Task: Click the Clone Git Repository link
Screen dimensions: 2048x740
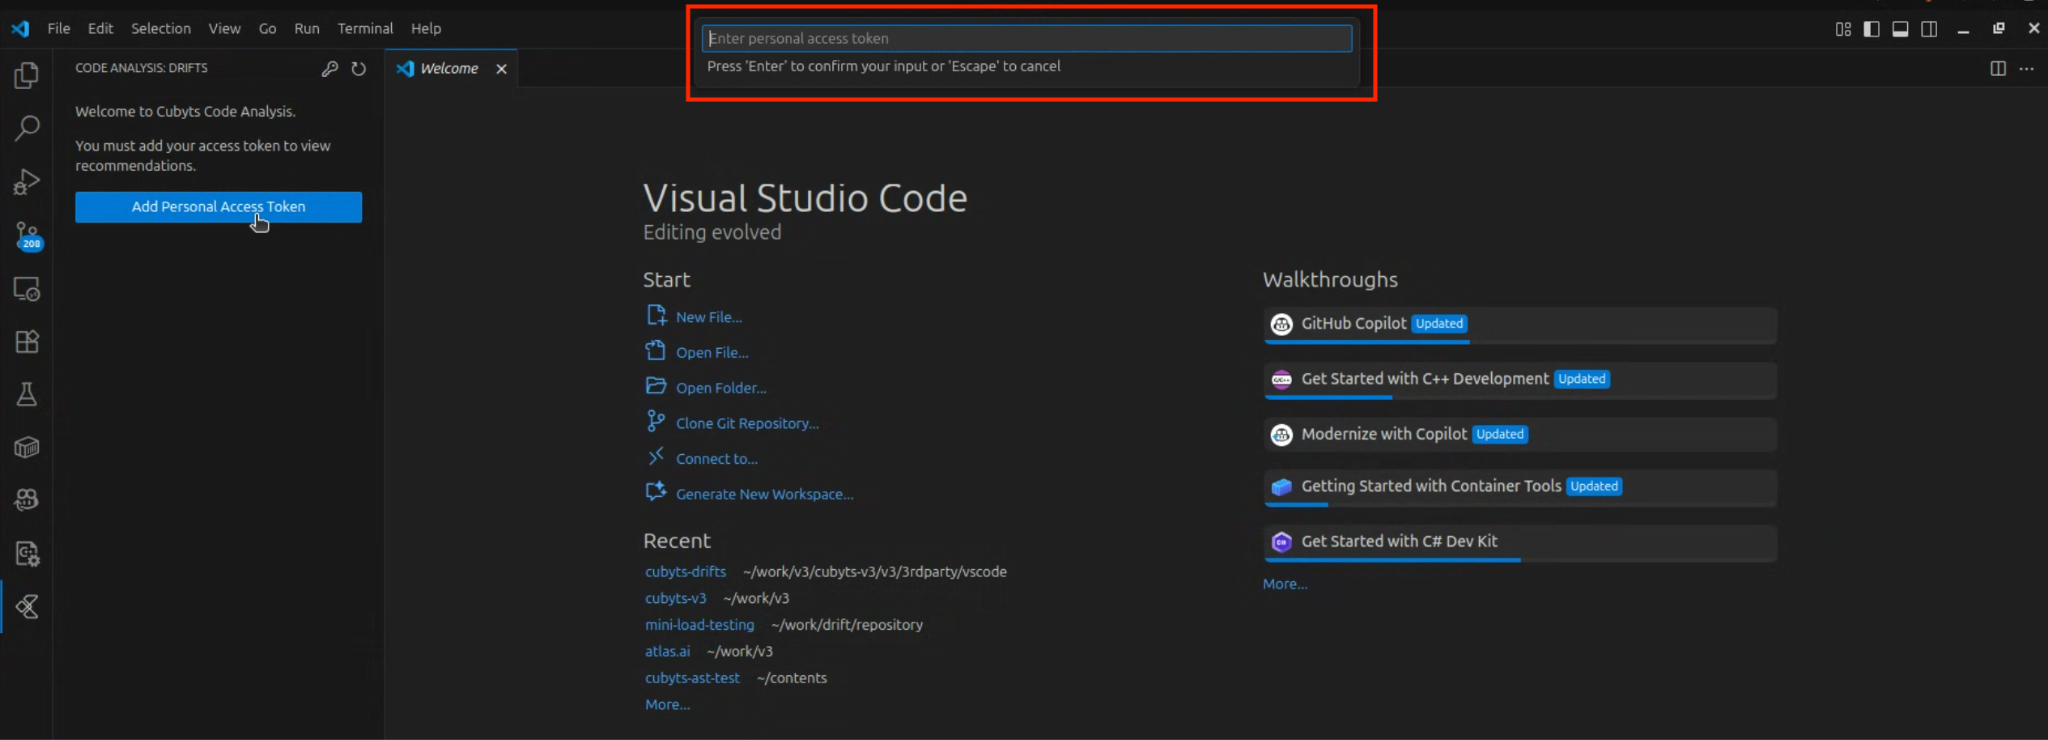Action: click(746, 424)
